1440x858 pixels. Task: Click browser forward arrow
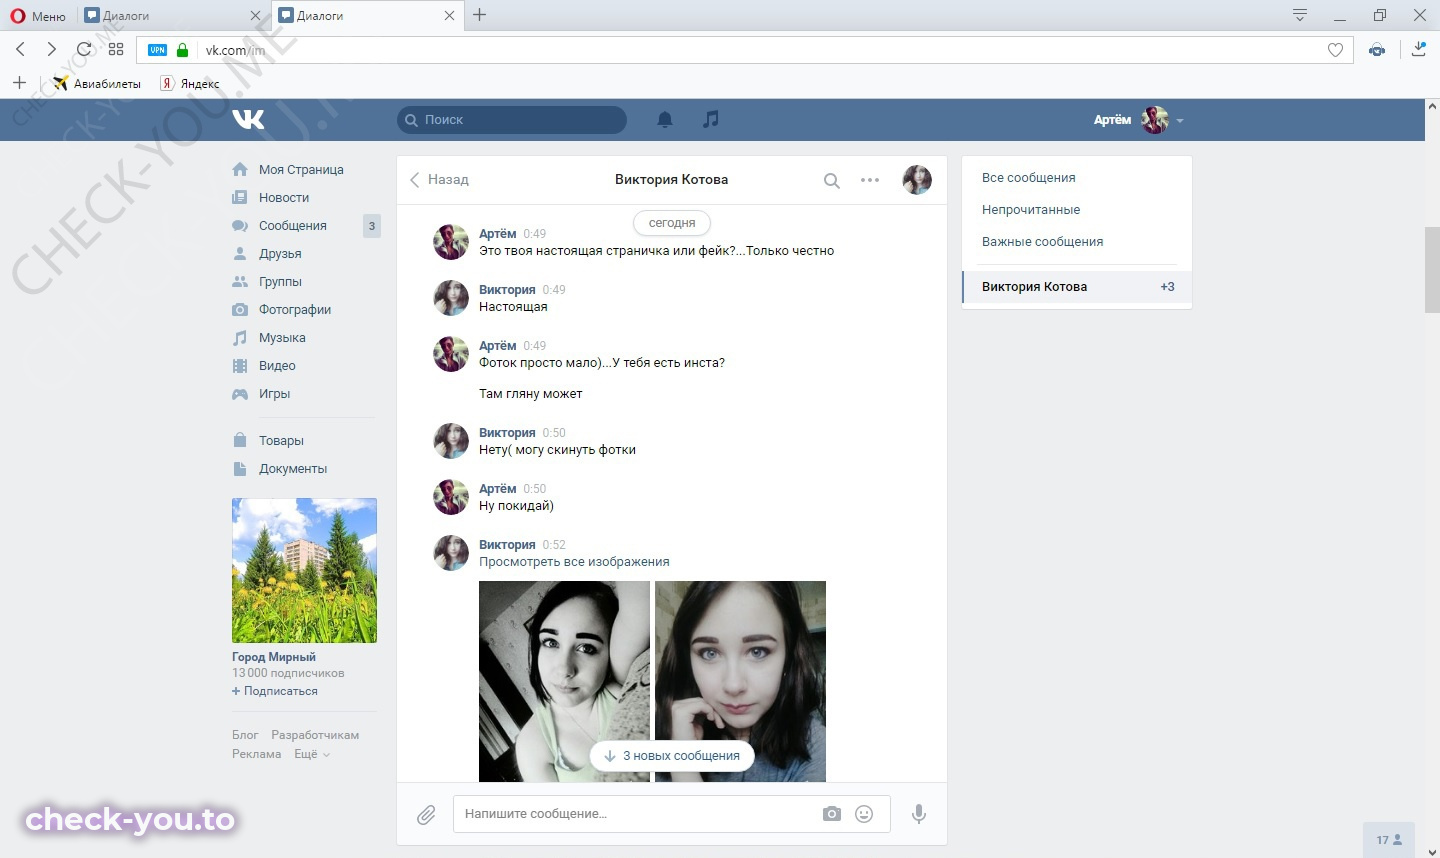pyautogui.click(x=52, y=49)
